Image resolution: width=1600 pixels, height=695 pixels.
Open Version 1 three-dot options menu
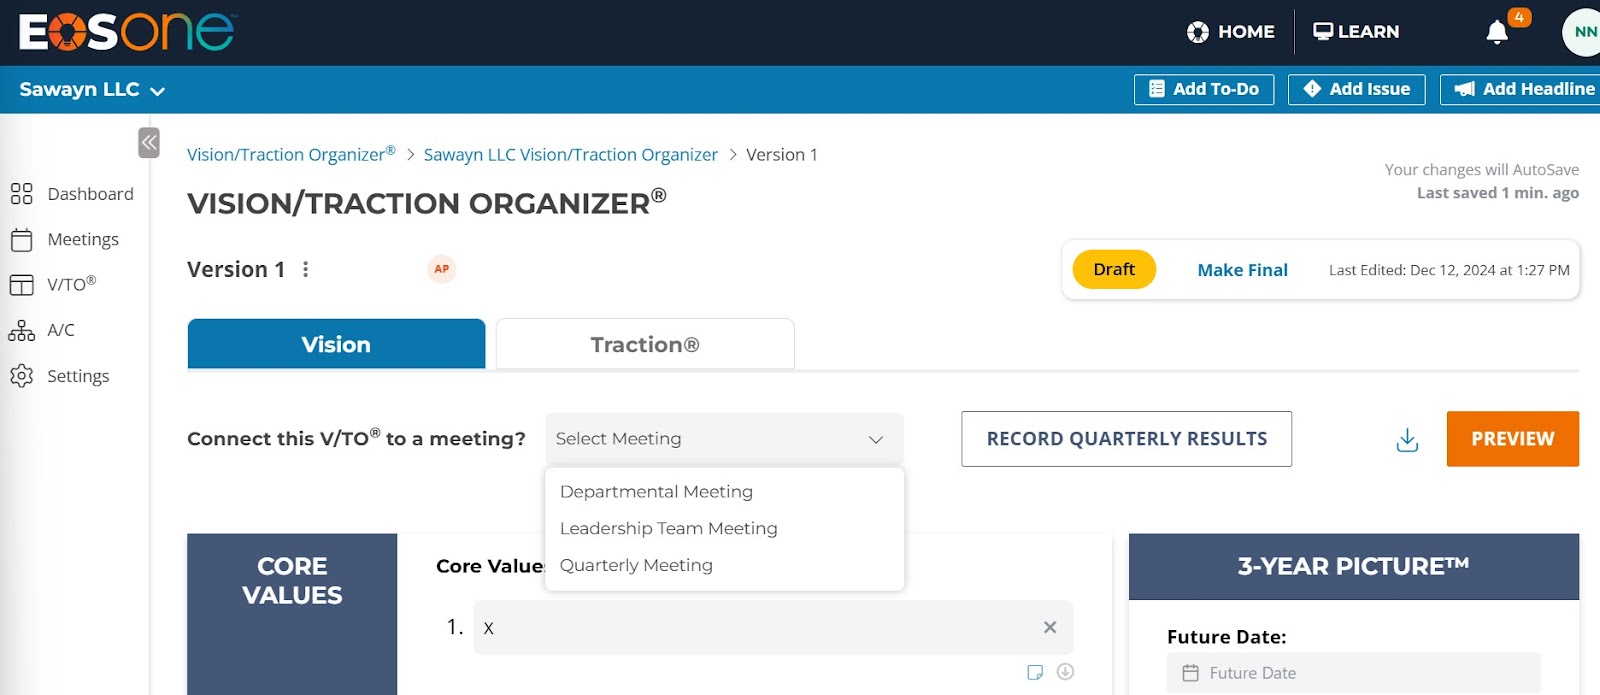point(306,269)
